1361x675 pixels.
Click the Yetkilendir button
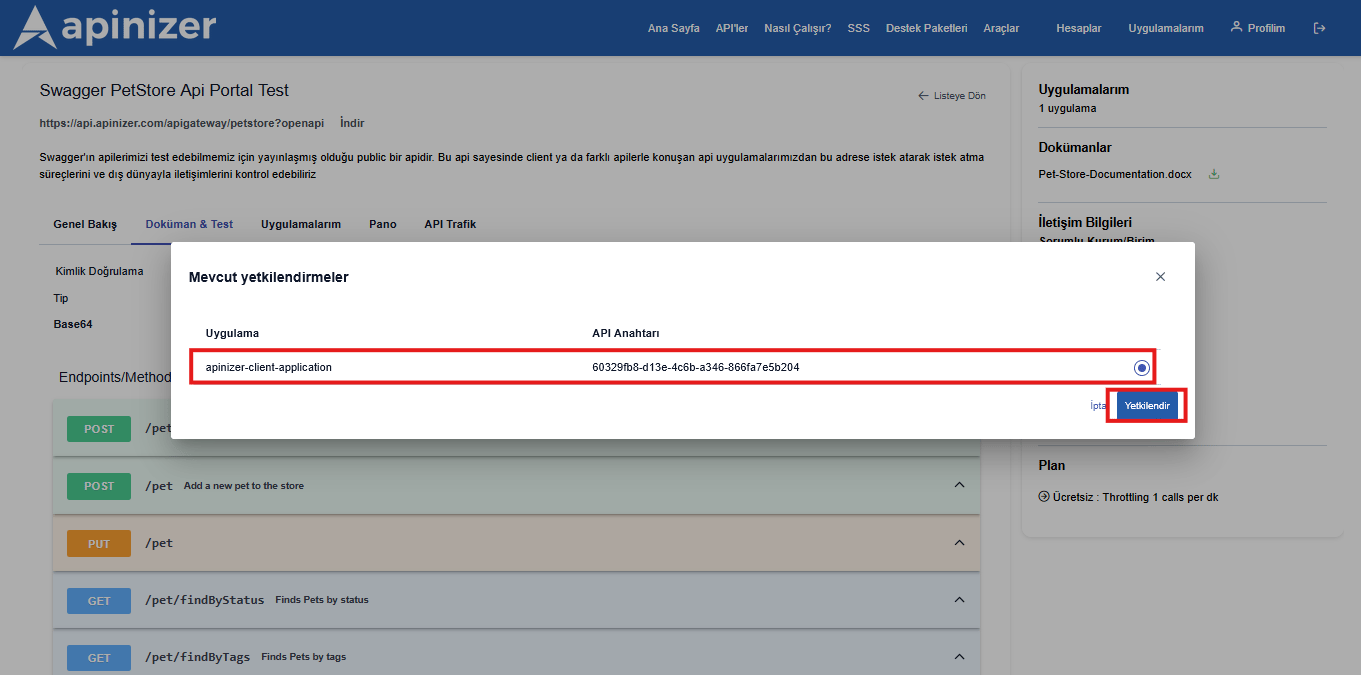(x=1147, y=406)
